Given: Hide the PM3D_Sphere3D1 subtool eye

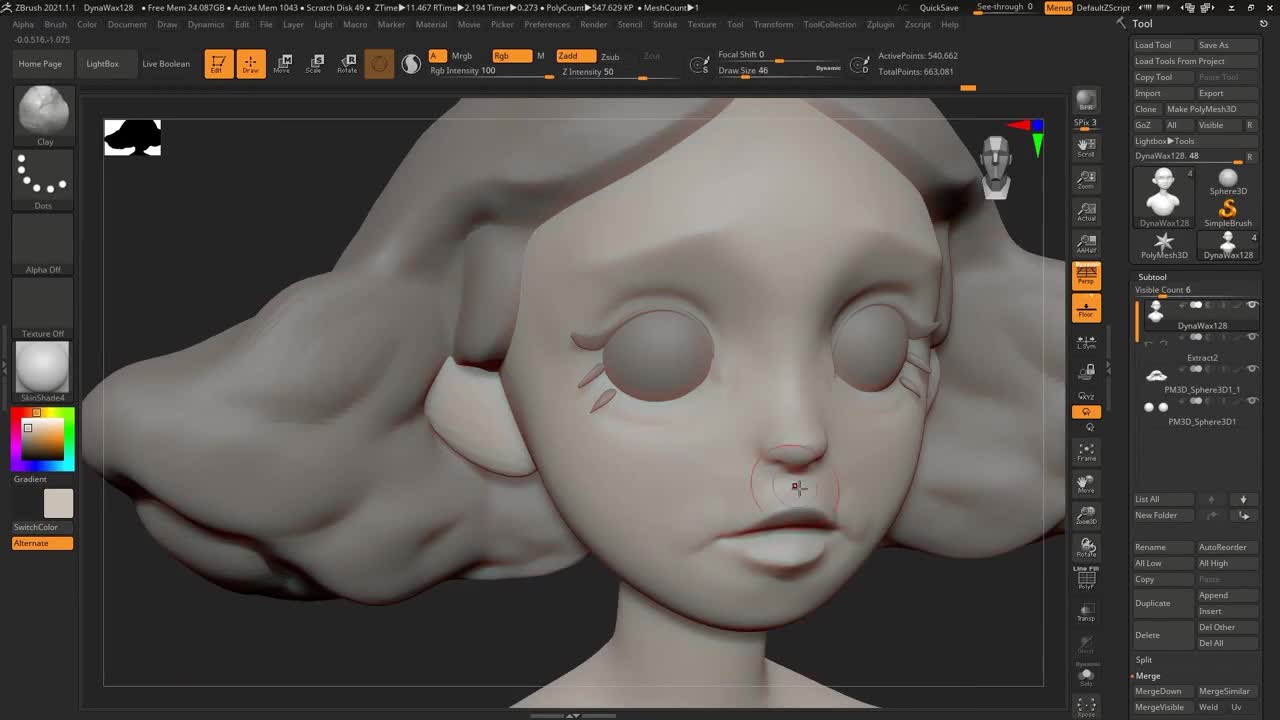Looking at the screenshot, I should tap(1252, 401).
